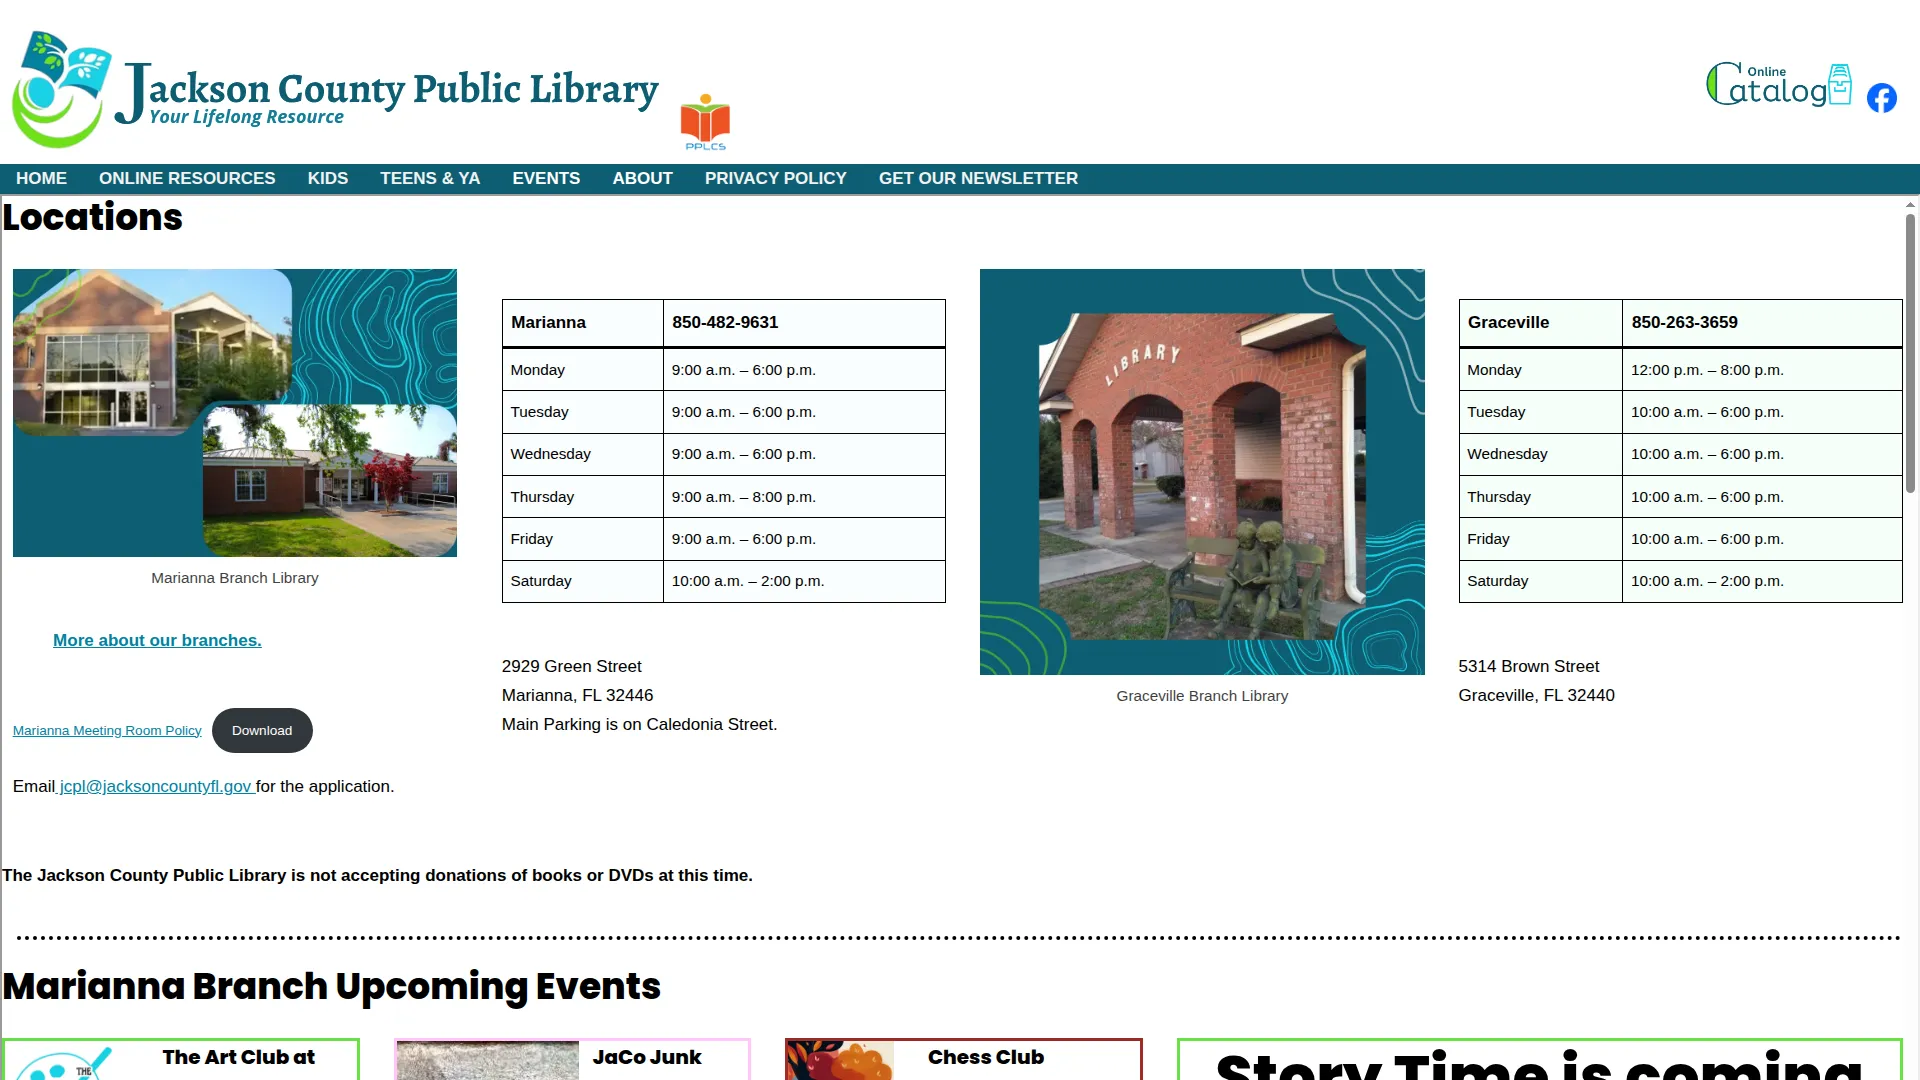Click Marianna, FL 32446 address line
Image resolution: width=1920 pixels, height=1080 pixels.
click(578, 695)
